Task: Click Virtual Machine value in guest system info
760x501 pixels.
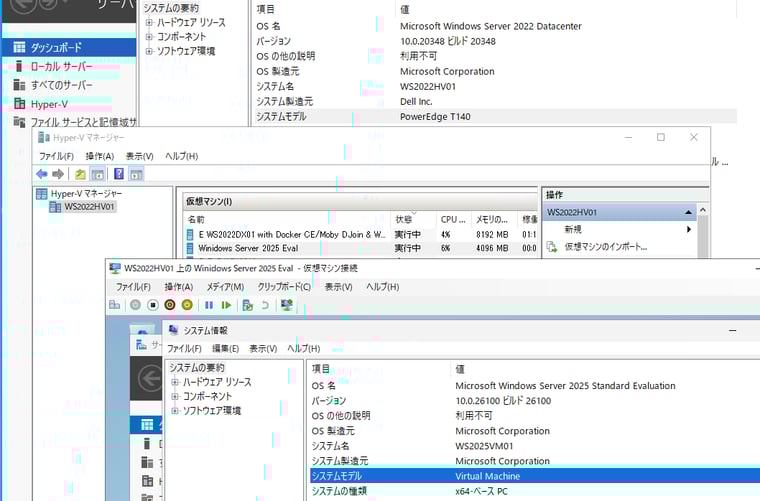Action: 487,476
